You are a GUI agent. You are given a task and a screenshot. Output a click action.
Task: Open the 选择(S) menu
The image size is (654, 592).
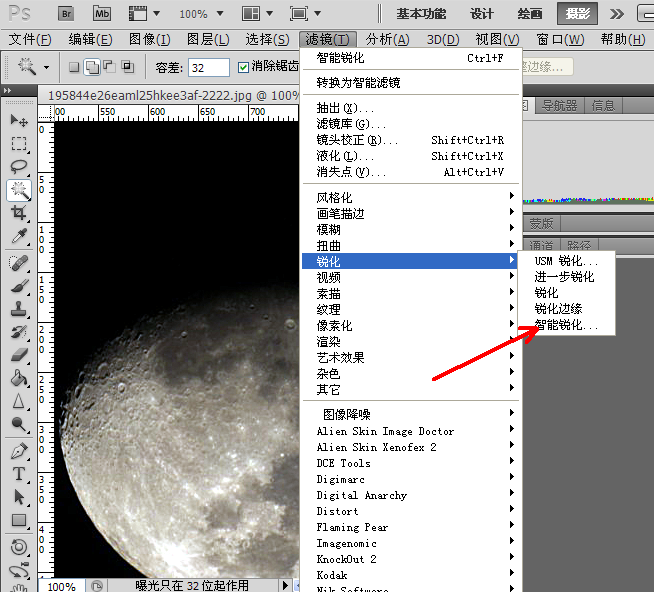[267, 40]
